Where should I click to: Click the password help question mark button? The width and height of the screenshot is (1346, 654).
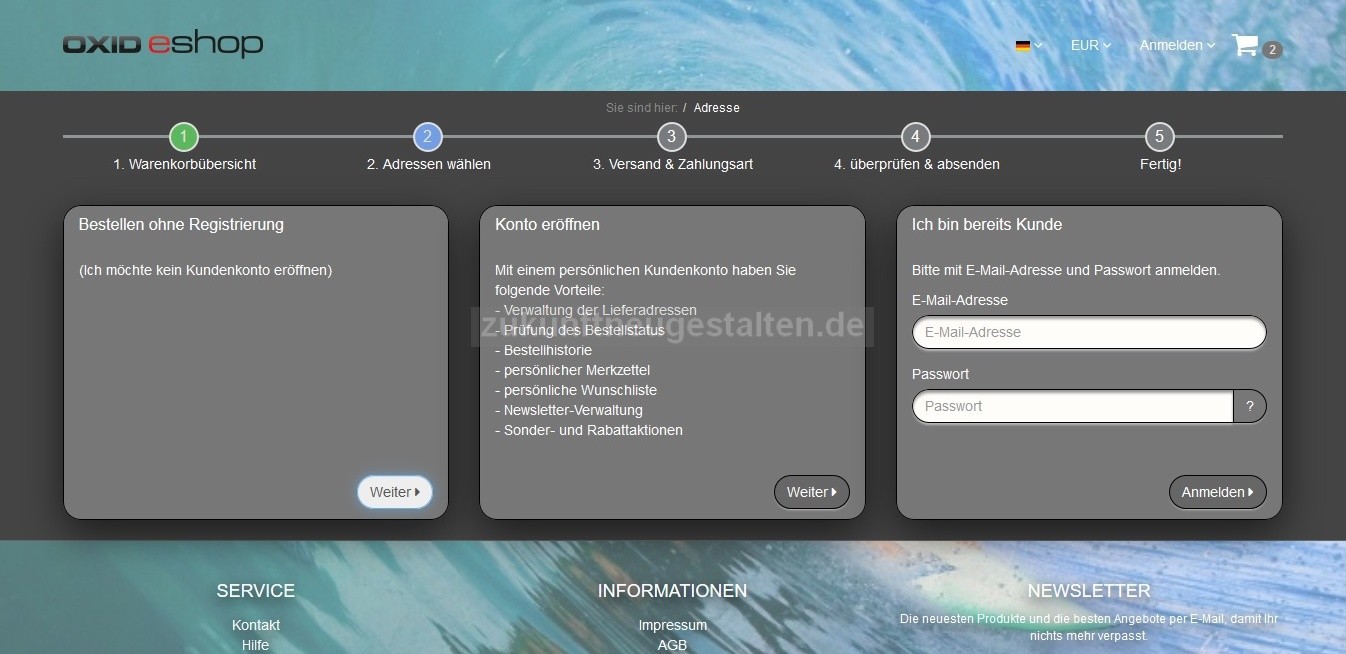1250,406
